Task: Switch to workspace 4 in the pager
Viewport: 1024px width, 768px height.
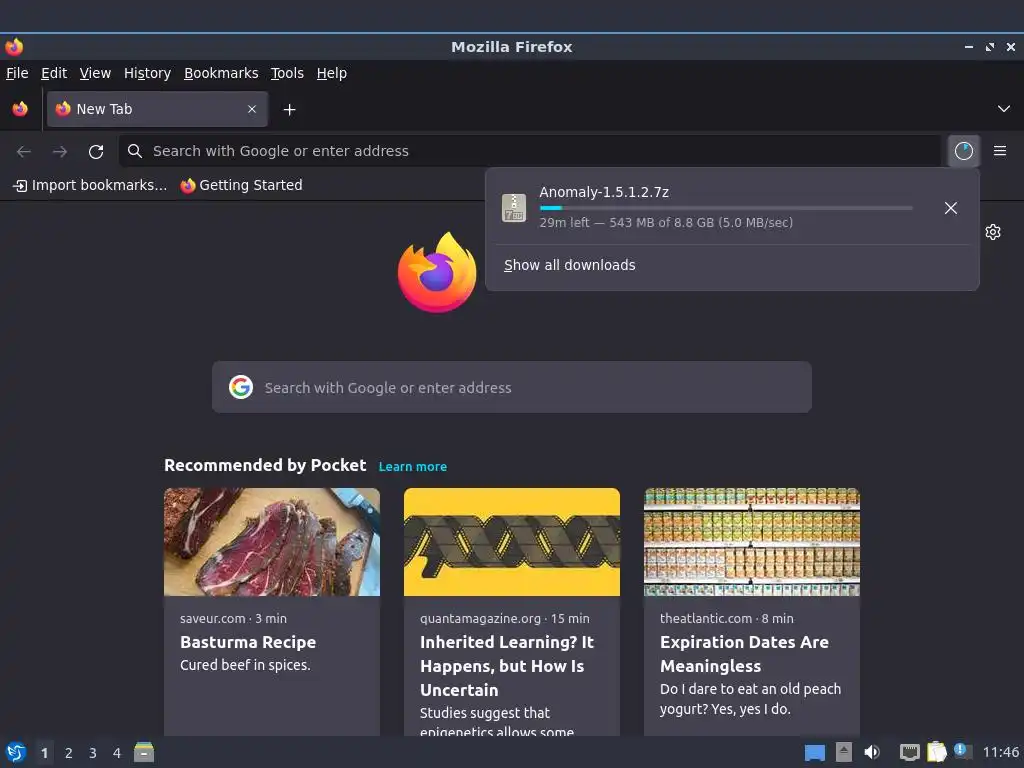Action: point(117,753)
